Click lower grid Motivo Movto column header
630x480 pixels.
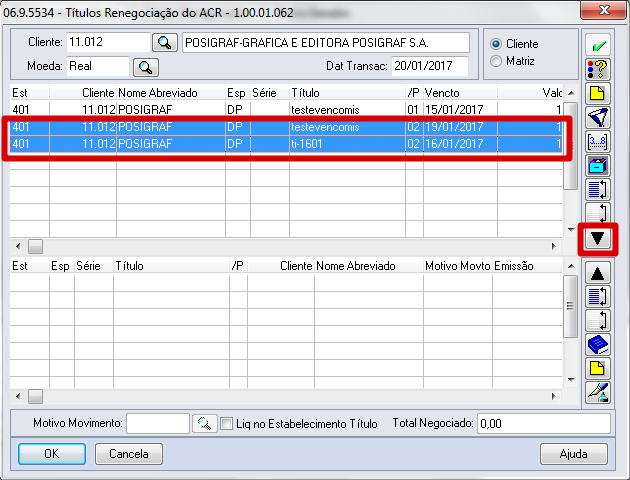pyautogui.click(x=458, y=266)
